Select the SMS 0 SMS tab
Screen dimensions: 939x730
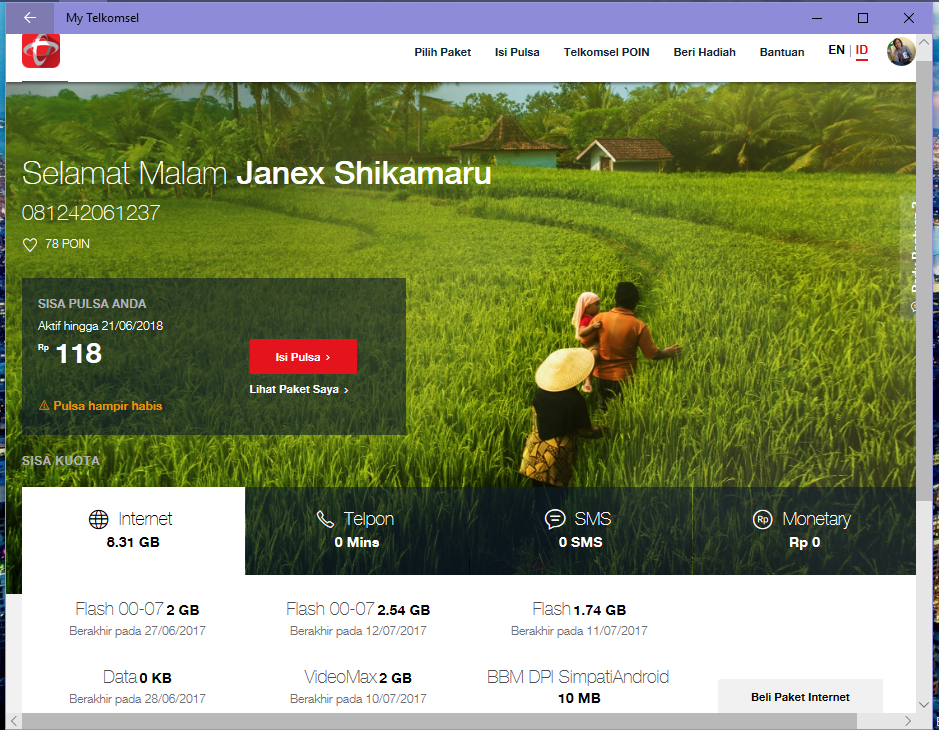point(580,531)
